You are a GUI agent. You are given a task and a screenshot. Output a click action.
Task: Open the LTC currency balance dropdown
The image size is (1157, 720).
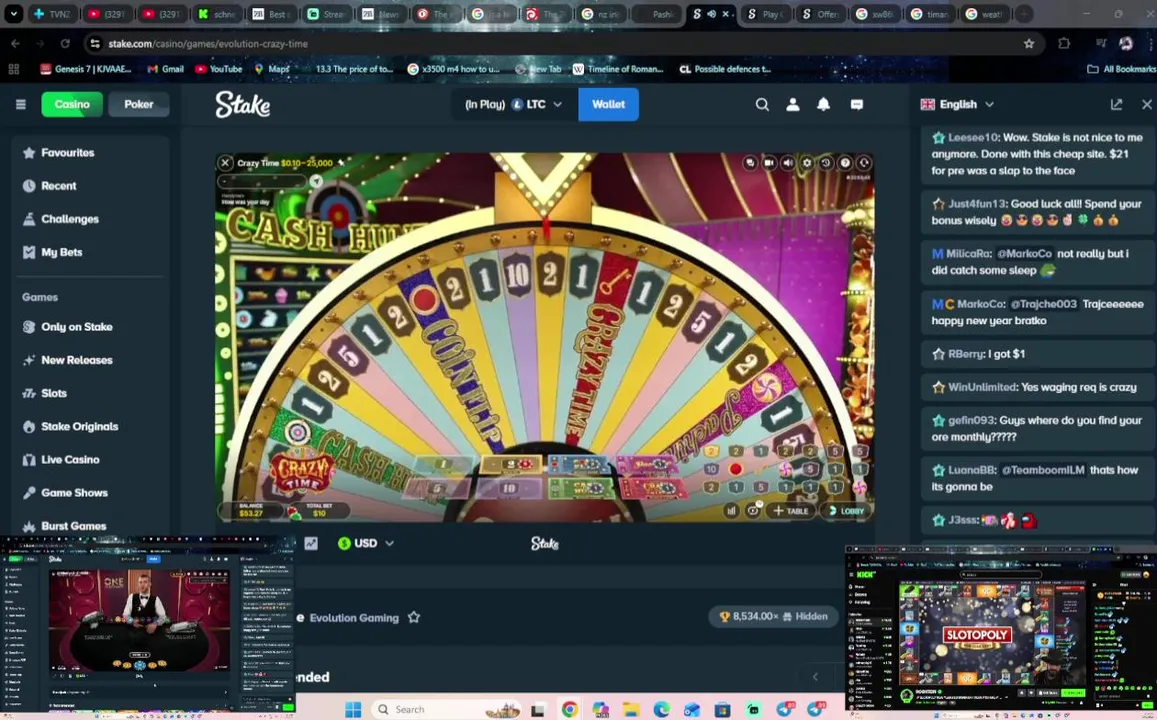coord(514,105)
